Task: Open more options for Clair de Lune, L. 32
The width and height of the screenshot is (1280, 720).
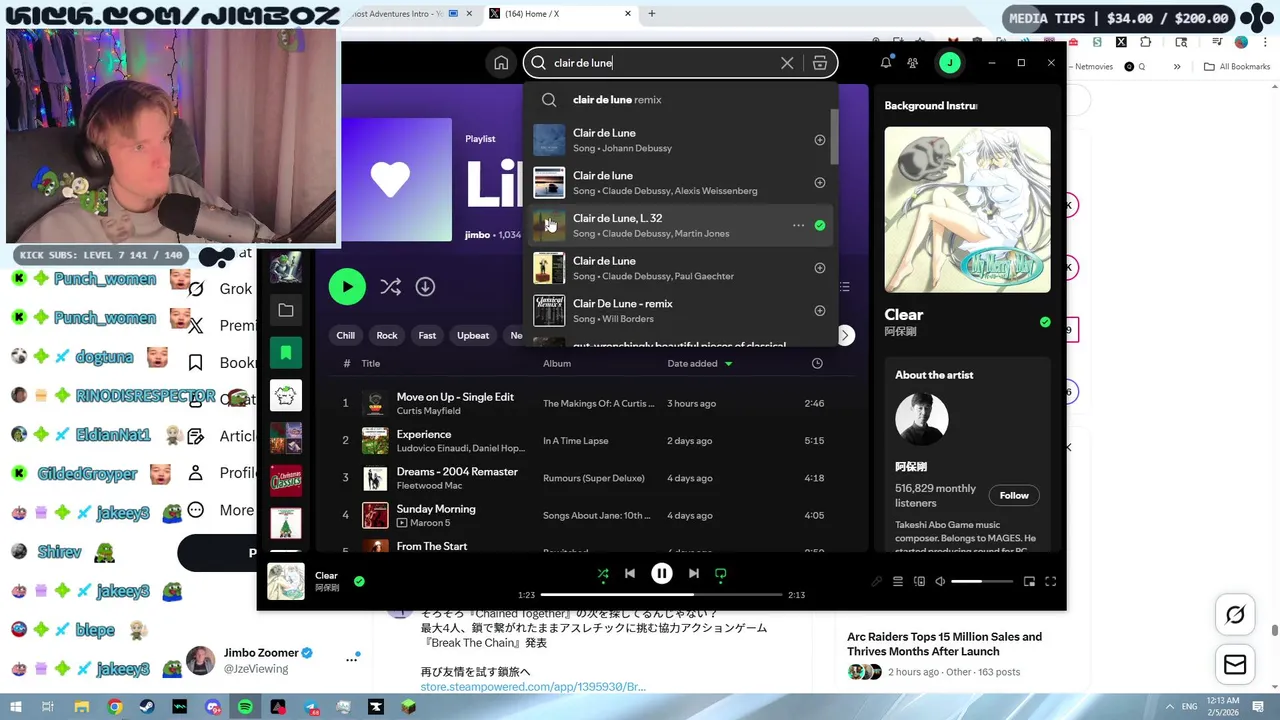Action: (798, 226)
